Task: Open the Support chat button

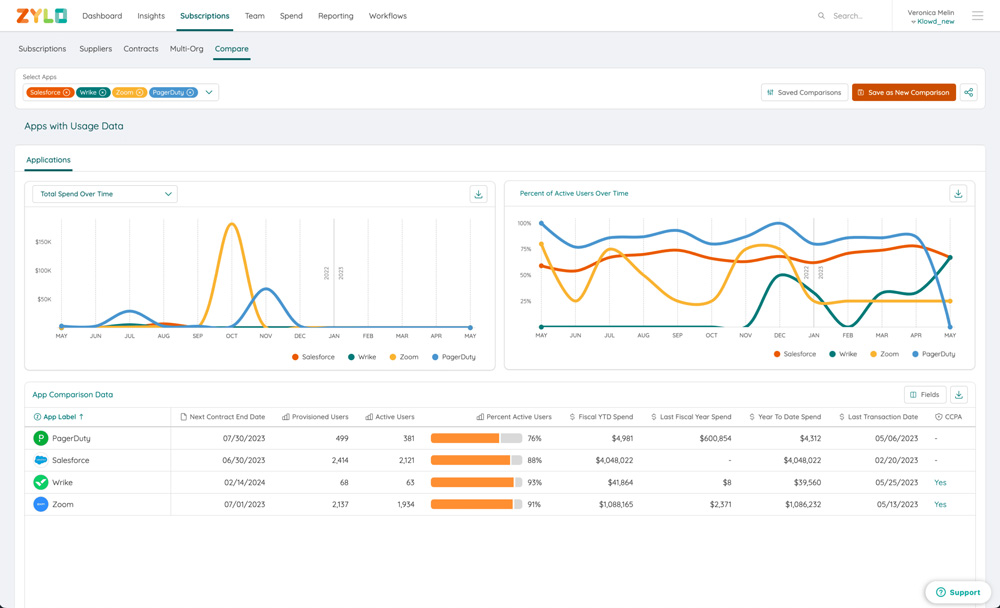Action: point(958,592)
